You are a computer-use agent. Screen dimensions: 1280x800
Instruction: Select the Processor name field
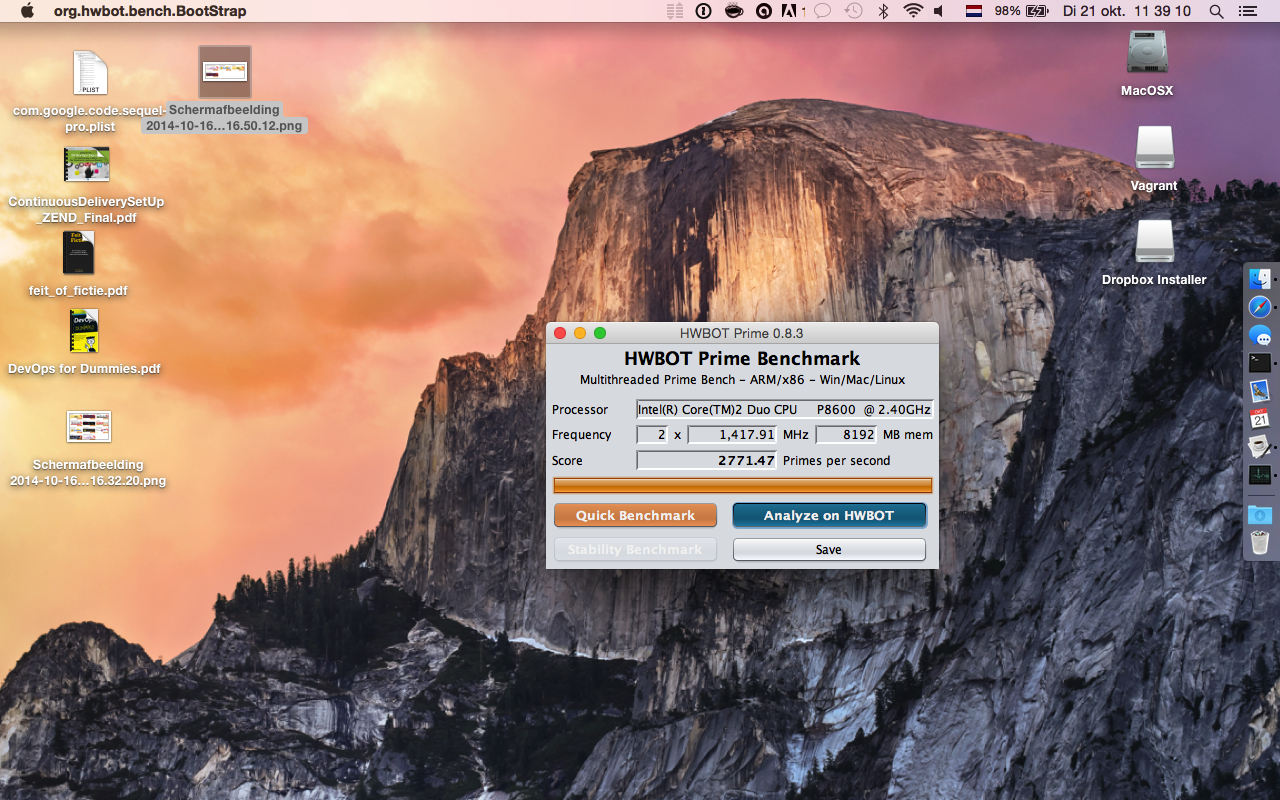785,409
